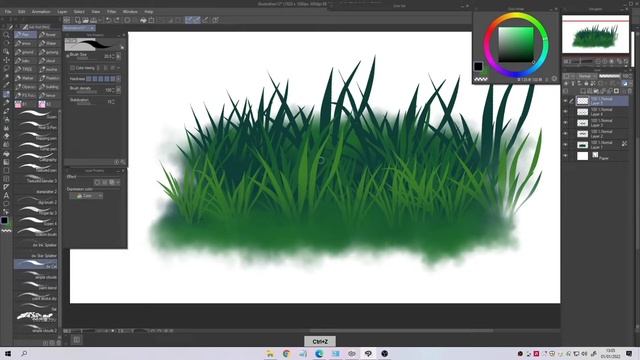Open the Window menu

point(130,12)
